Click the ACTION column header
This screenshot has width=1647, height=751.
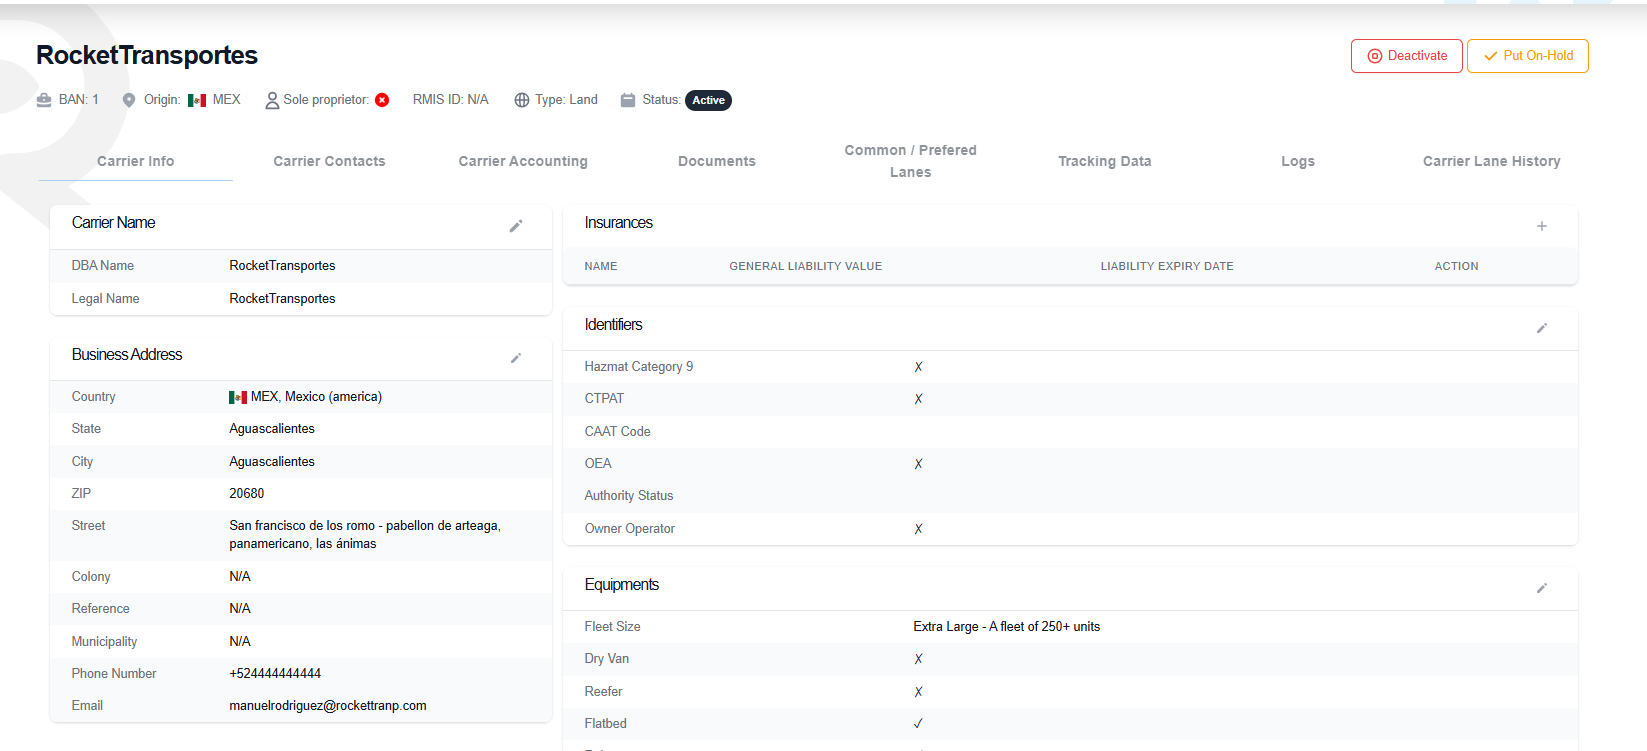point(1456,266)
